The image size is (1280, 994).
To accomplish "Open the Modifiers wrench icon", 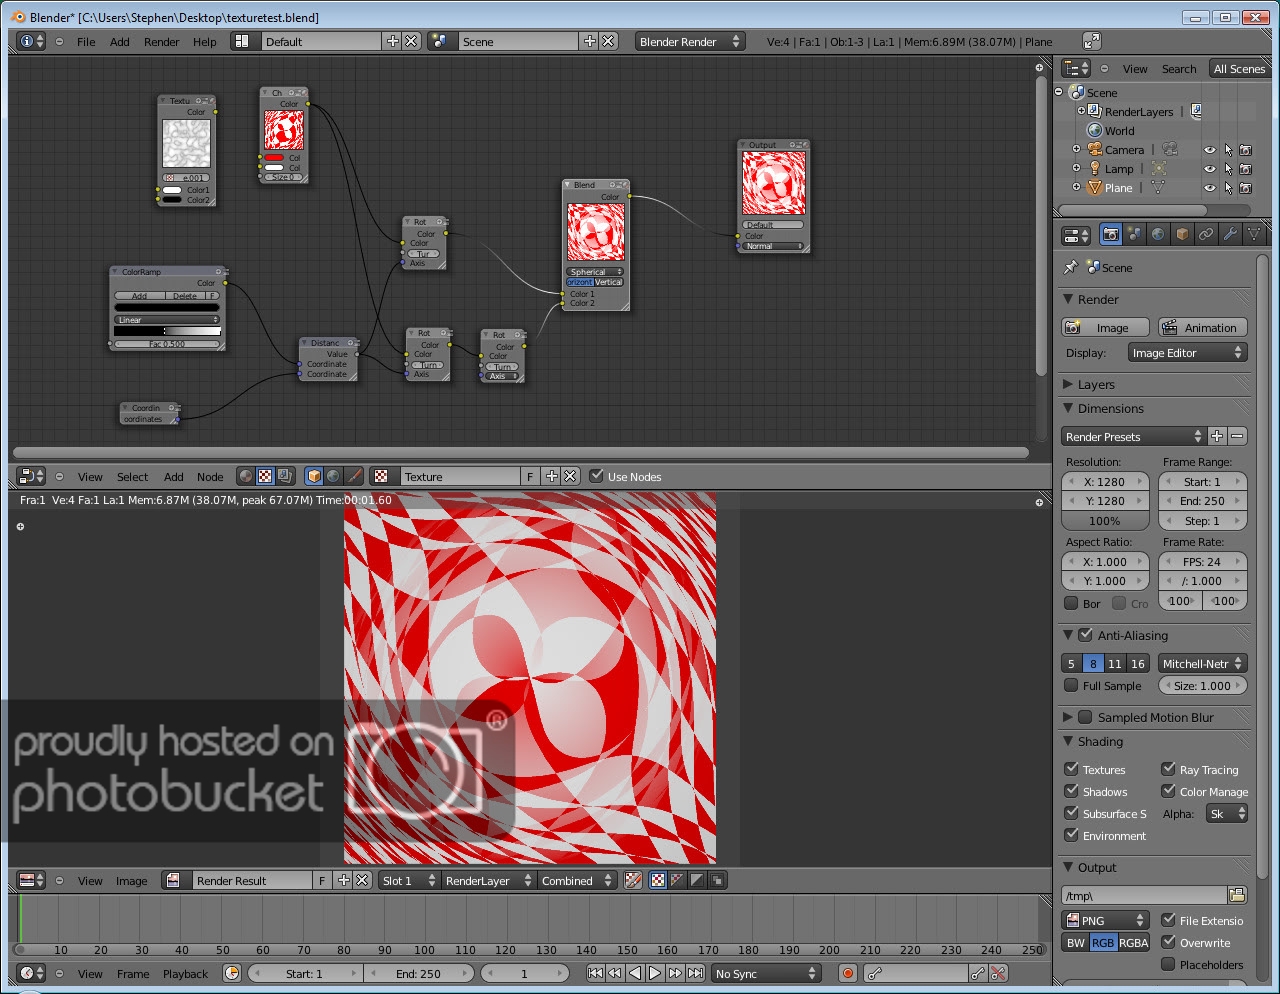I will point(1230,234).
